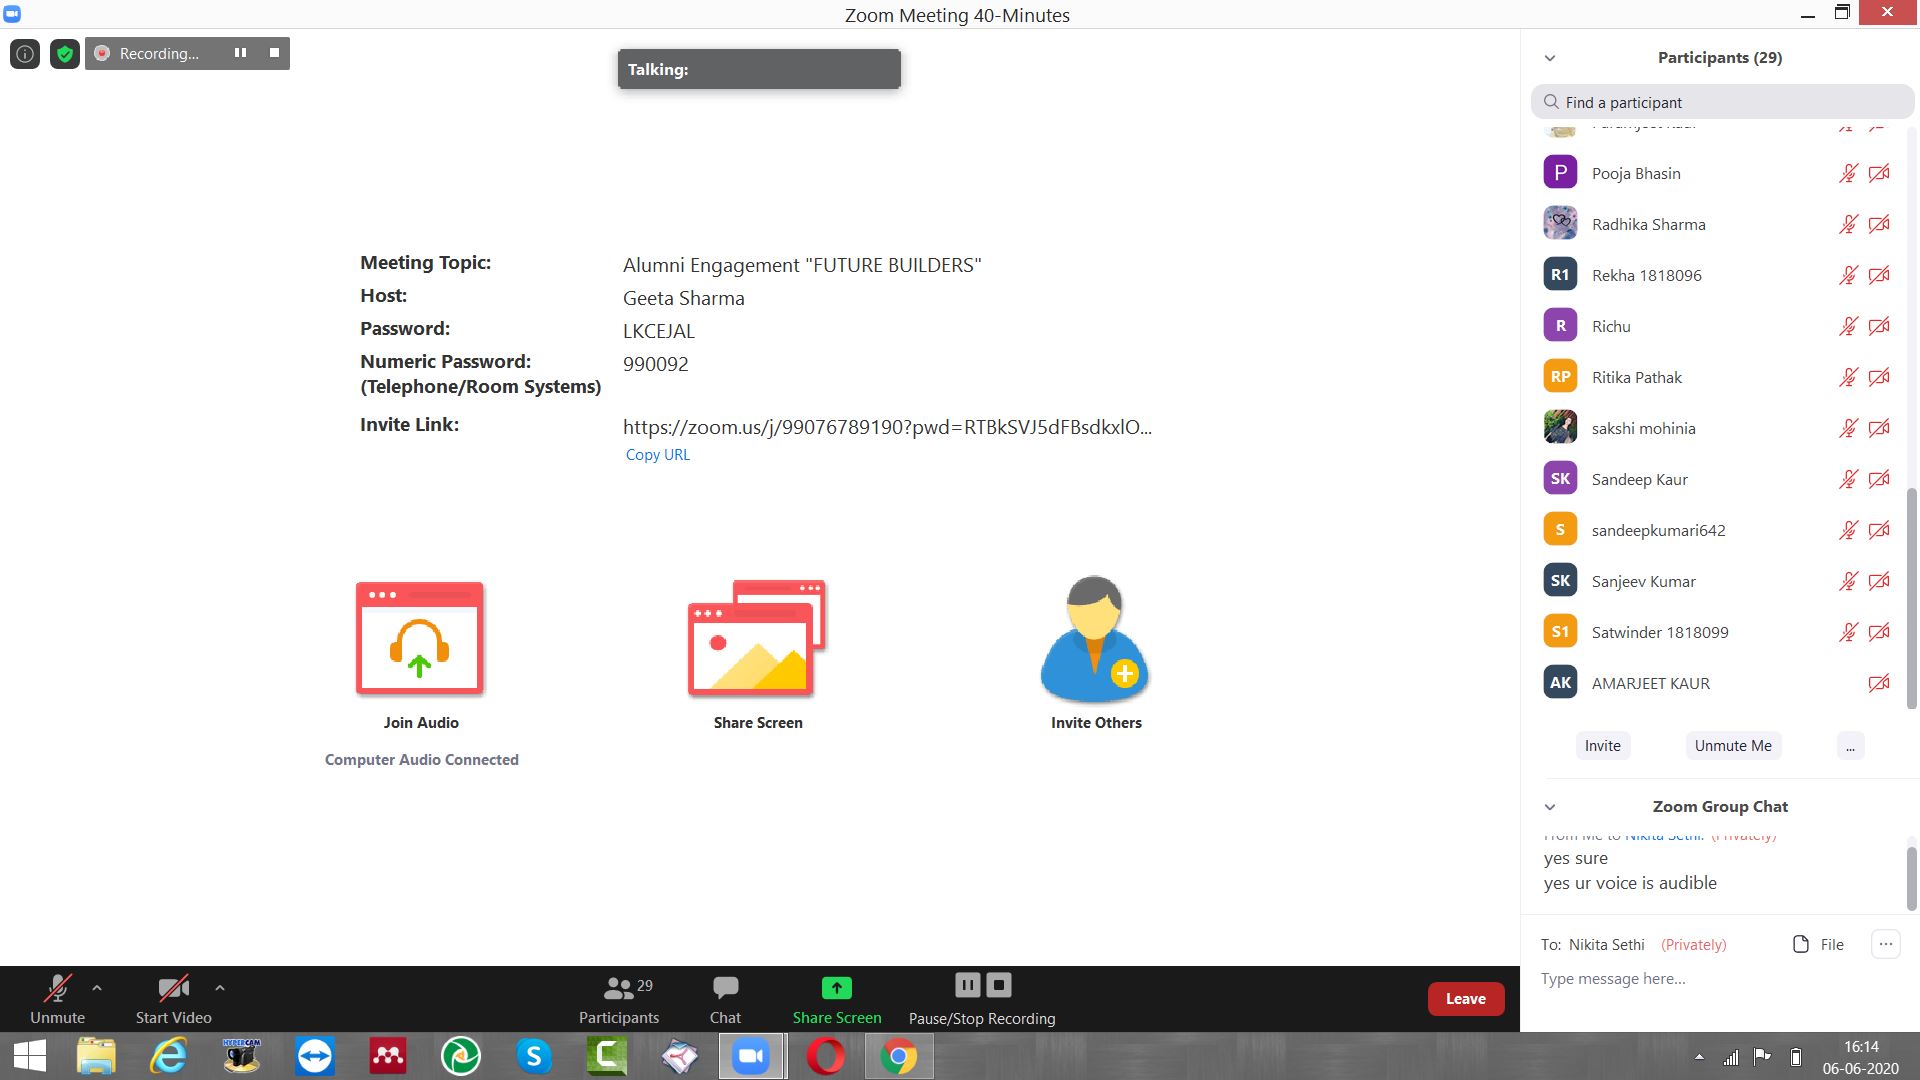
Task: Click Richu's muted microphone icon
Action: pyautogui.click(x=1848, y=326)
